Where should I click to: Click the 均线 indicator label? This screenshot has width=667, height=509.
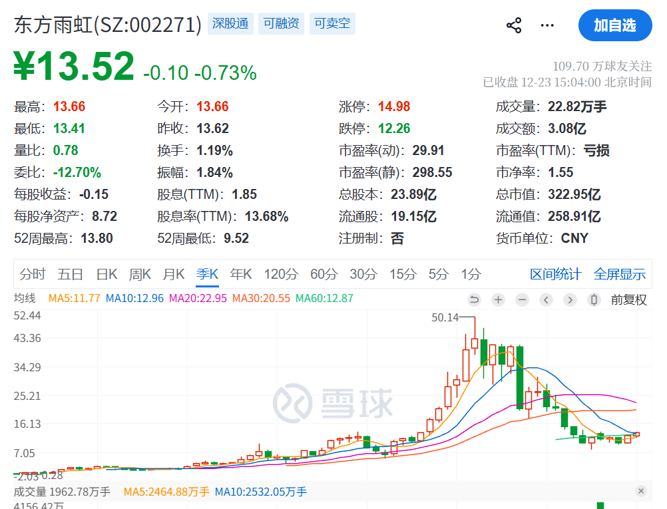(25, 299)
